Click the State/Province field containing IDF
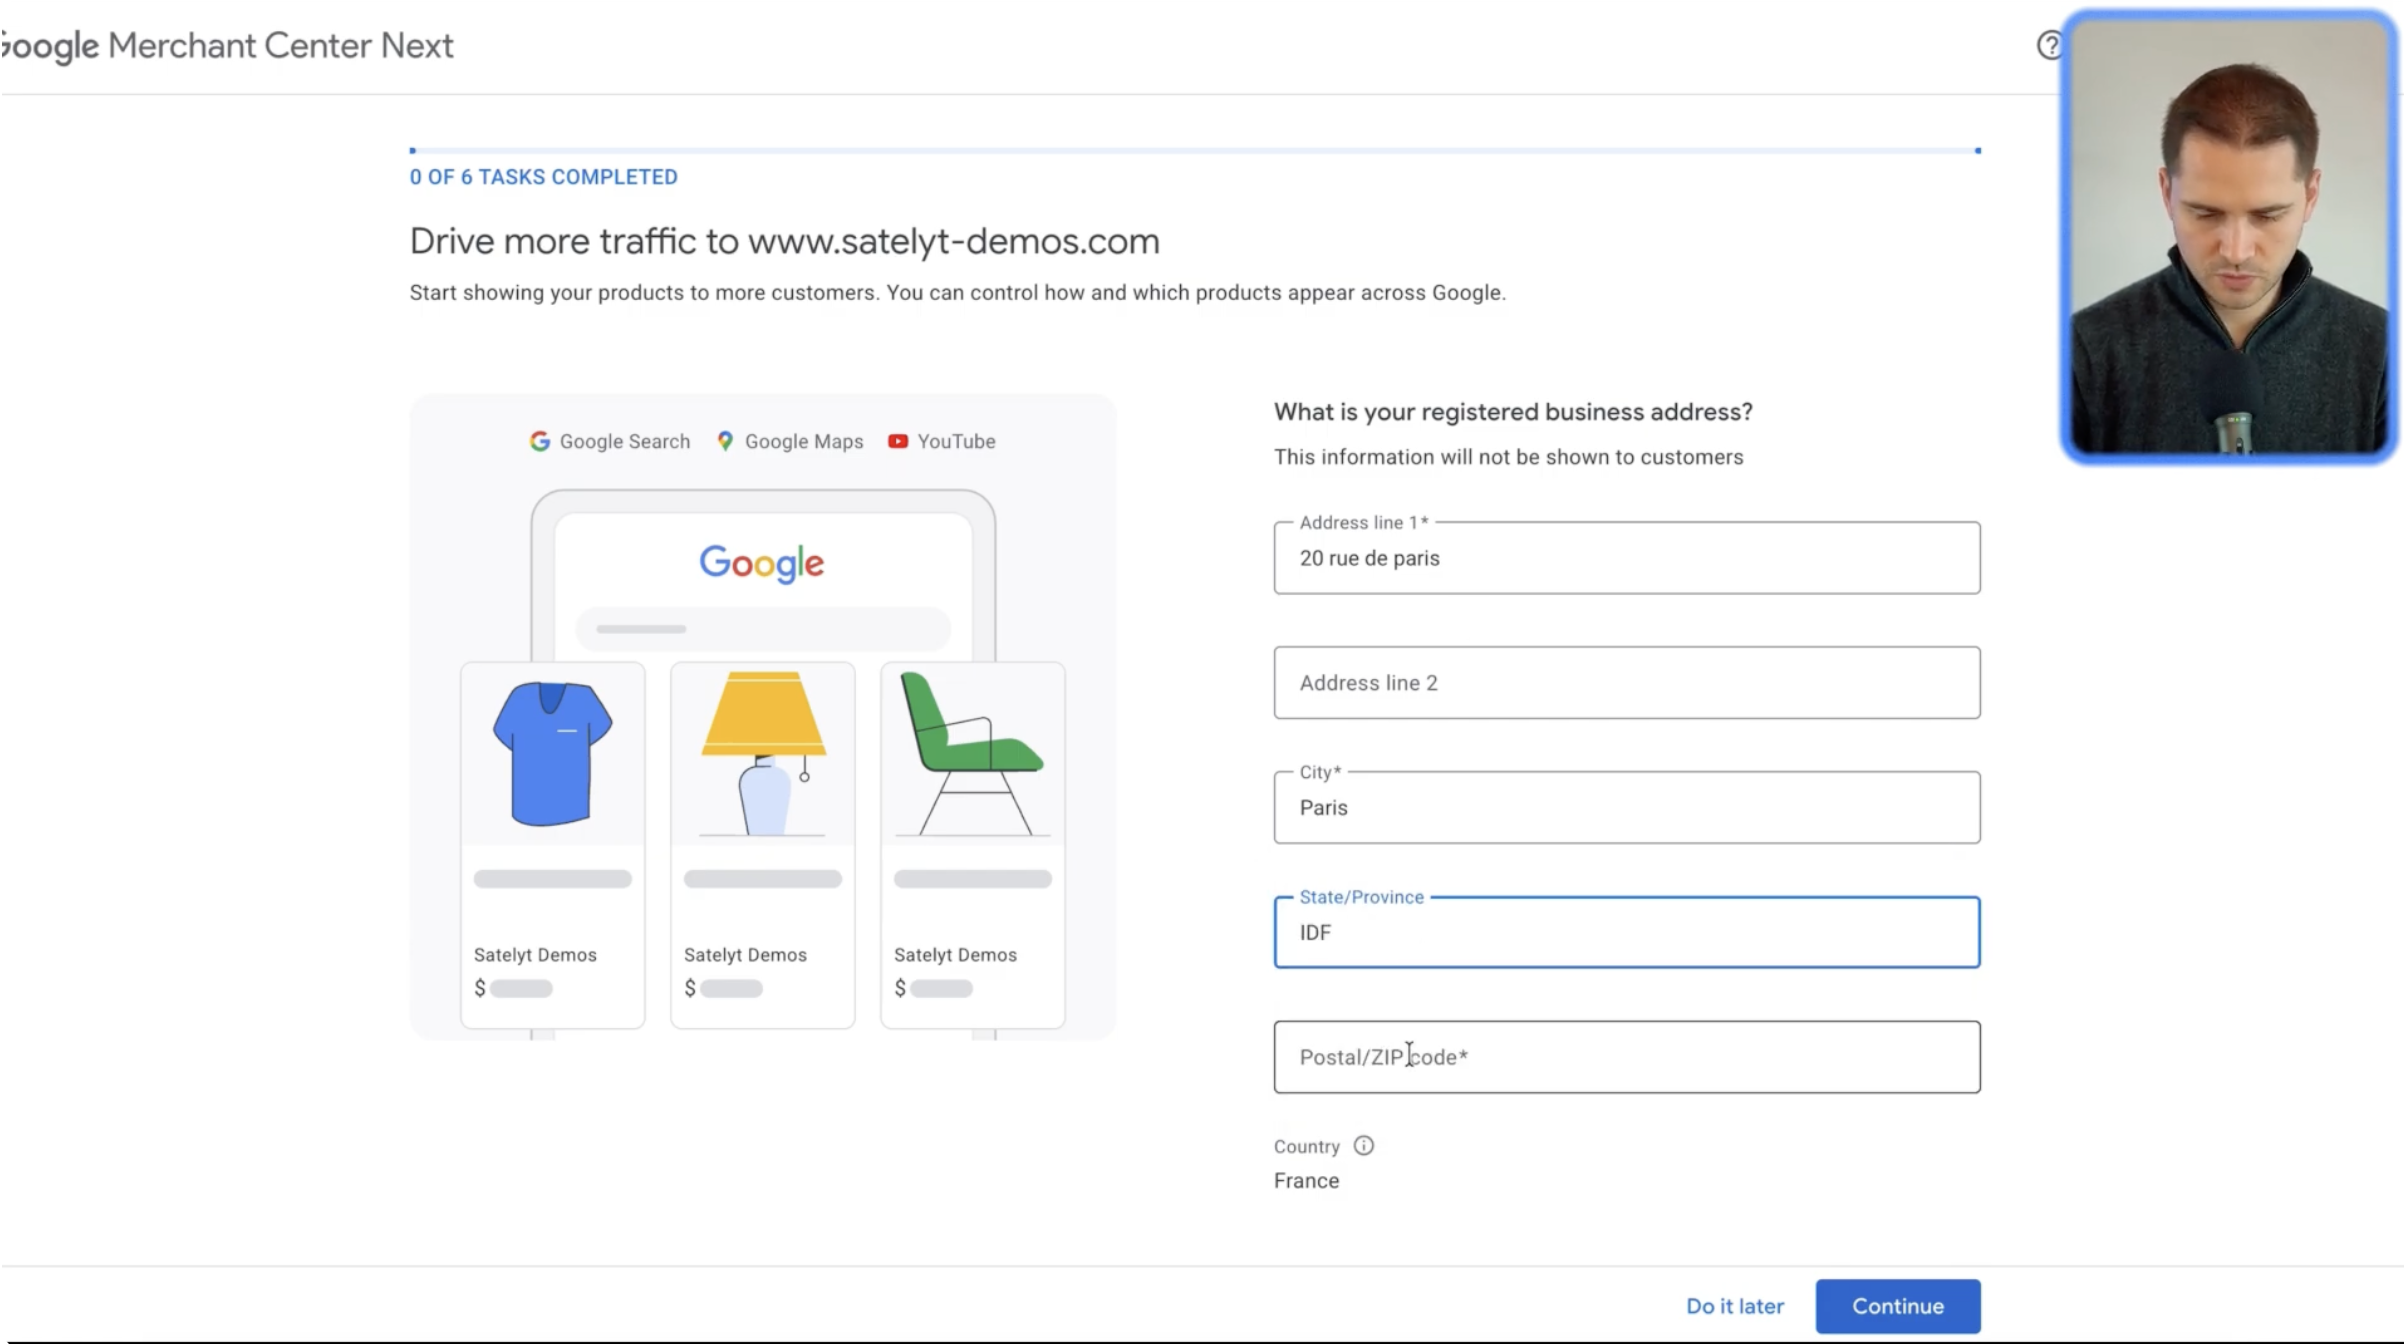This screenshot has width=2404, height=1344. pyautogui.click(x=1627, y=932)
